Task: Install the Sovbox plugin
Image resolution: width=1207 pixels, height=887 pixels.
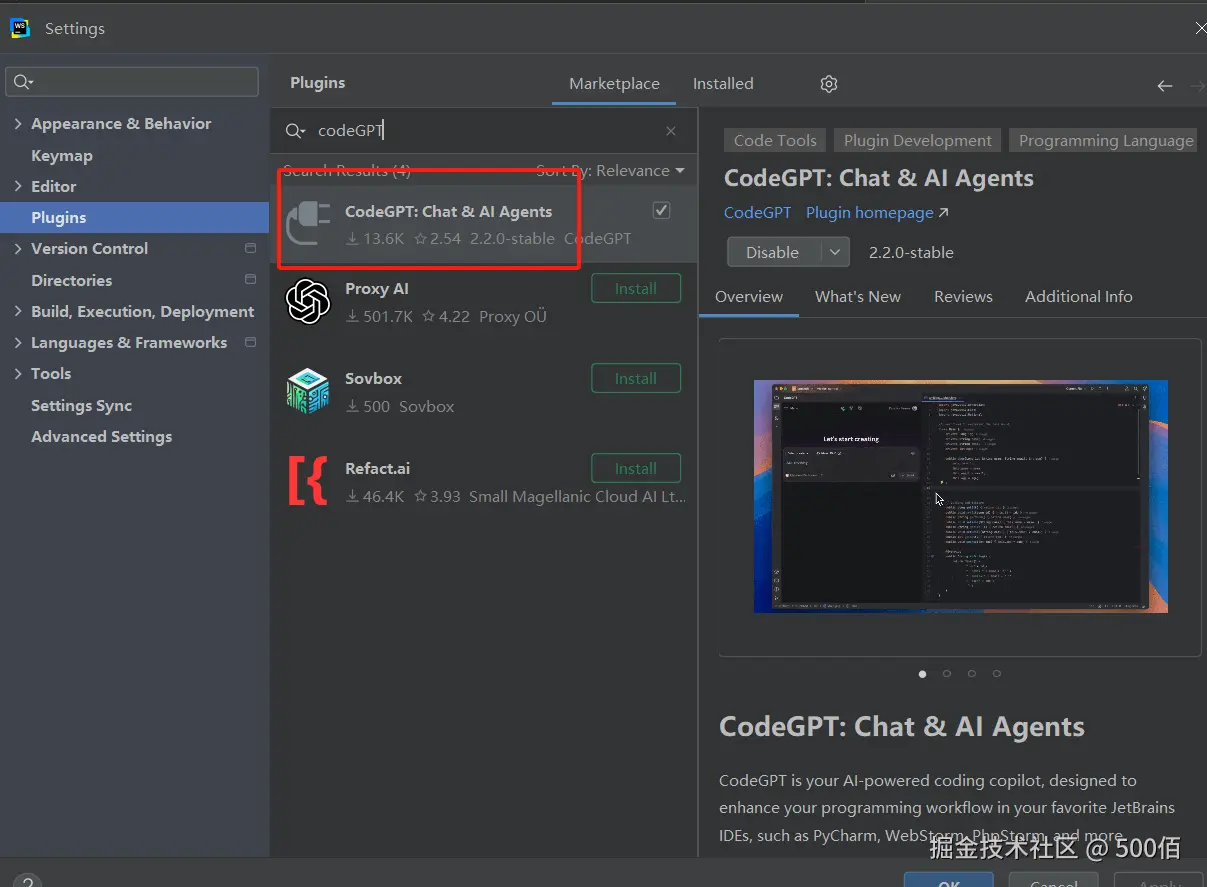Action: [x=636, y=378]
